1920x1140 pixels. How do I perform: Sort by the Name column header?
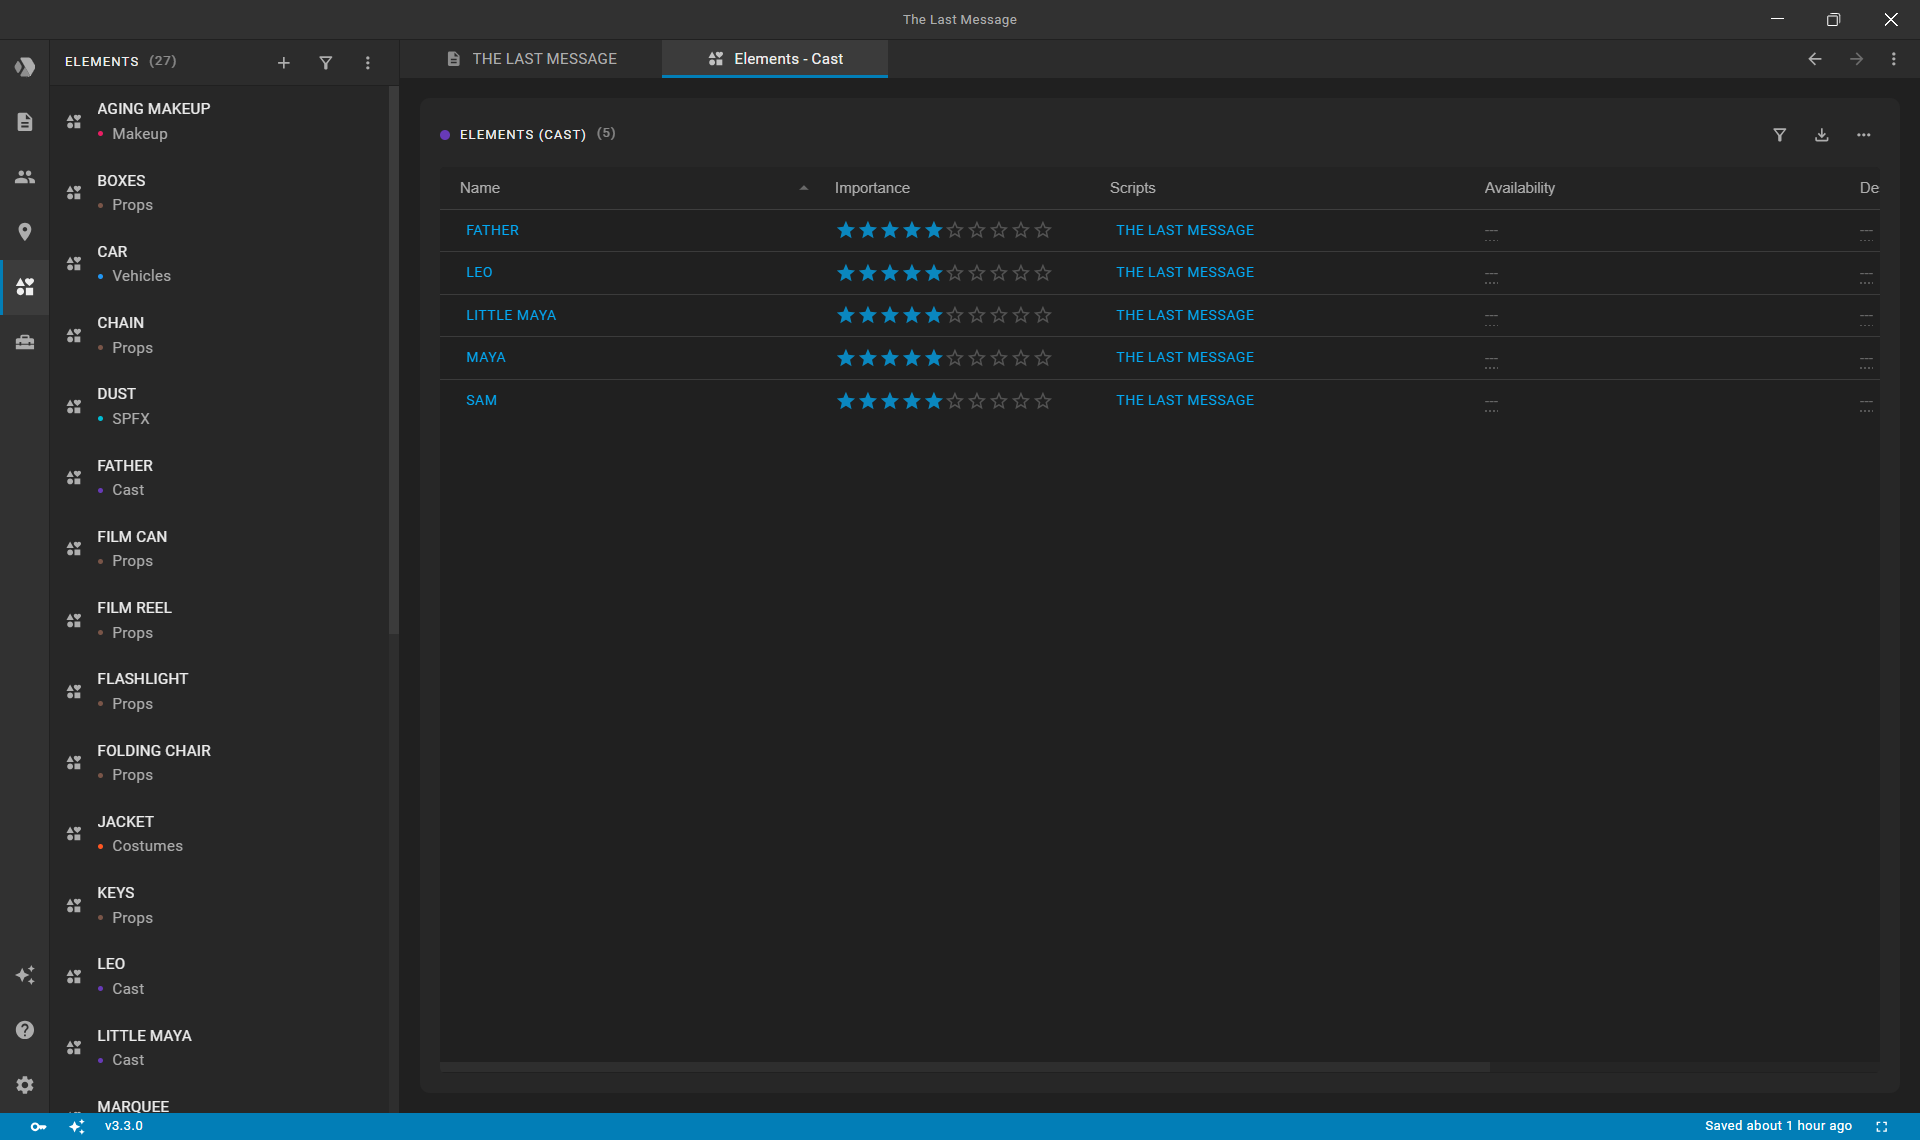click(480, 188)
